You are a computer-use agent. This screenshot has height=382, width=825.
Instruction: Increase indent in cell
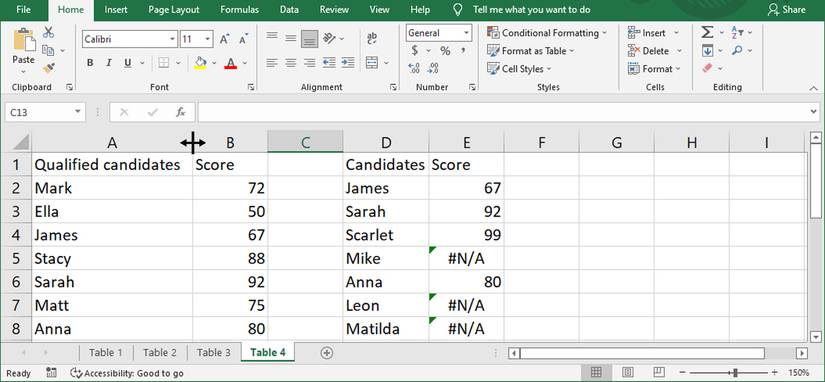(x=348, y=63)
